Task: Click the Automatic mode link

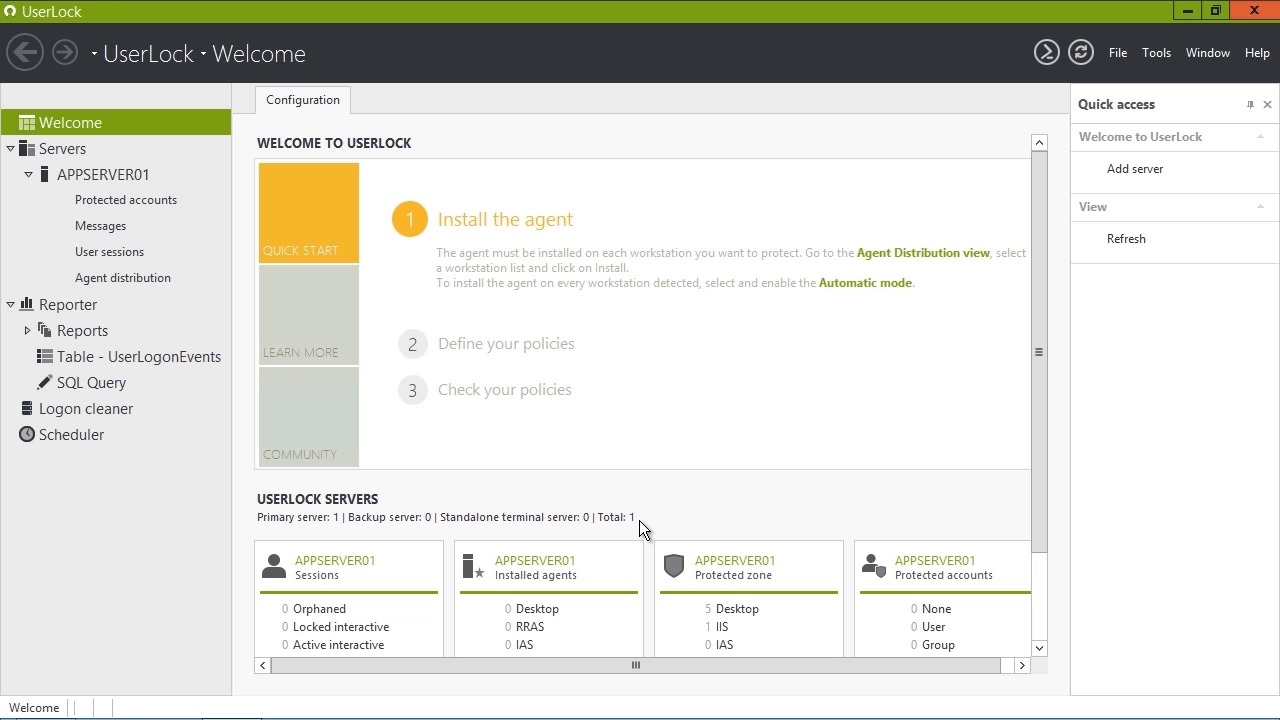Action: click(x=865, y=283)
